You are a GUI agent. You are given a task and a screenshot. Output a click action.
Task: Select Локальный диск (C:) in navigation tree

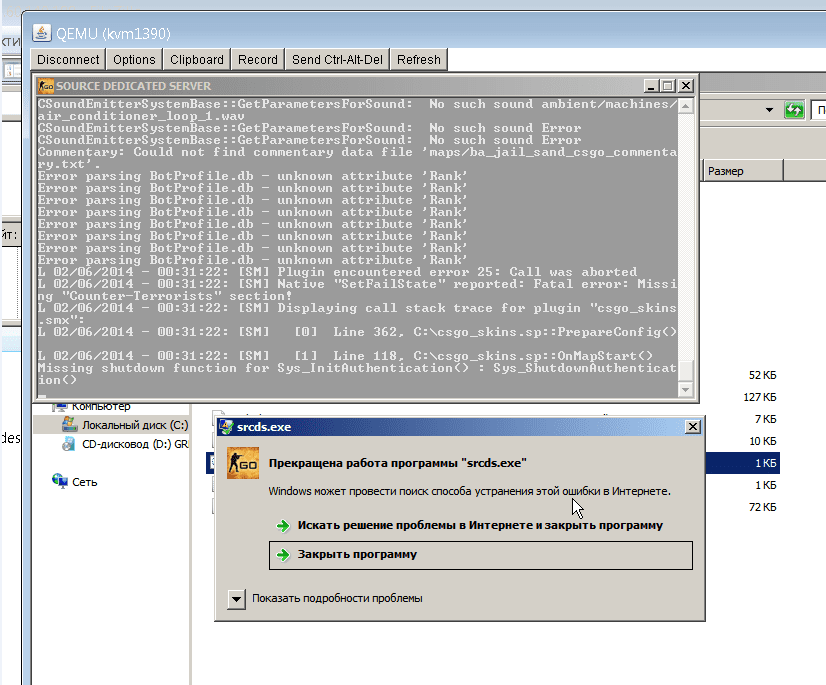135,425
